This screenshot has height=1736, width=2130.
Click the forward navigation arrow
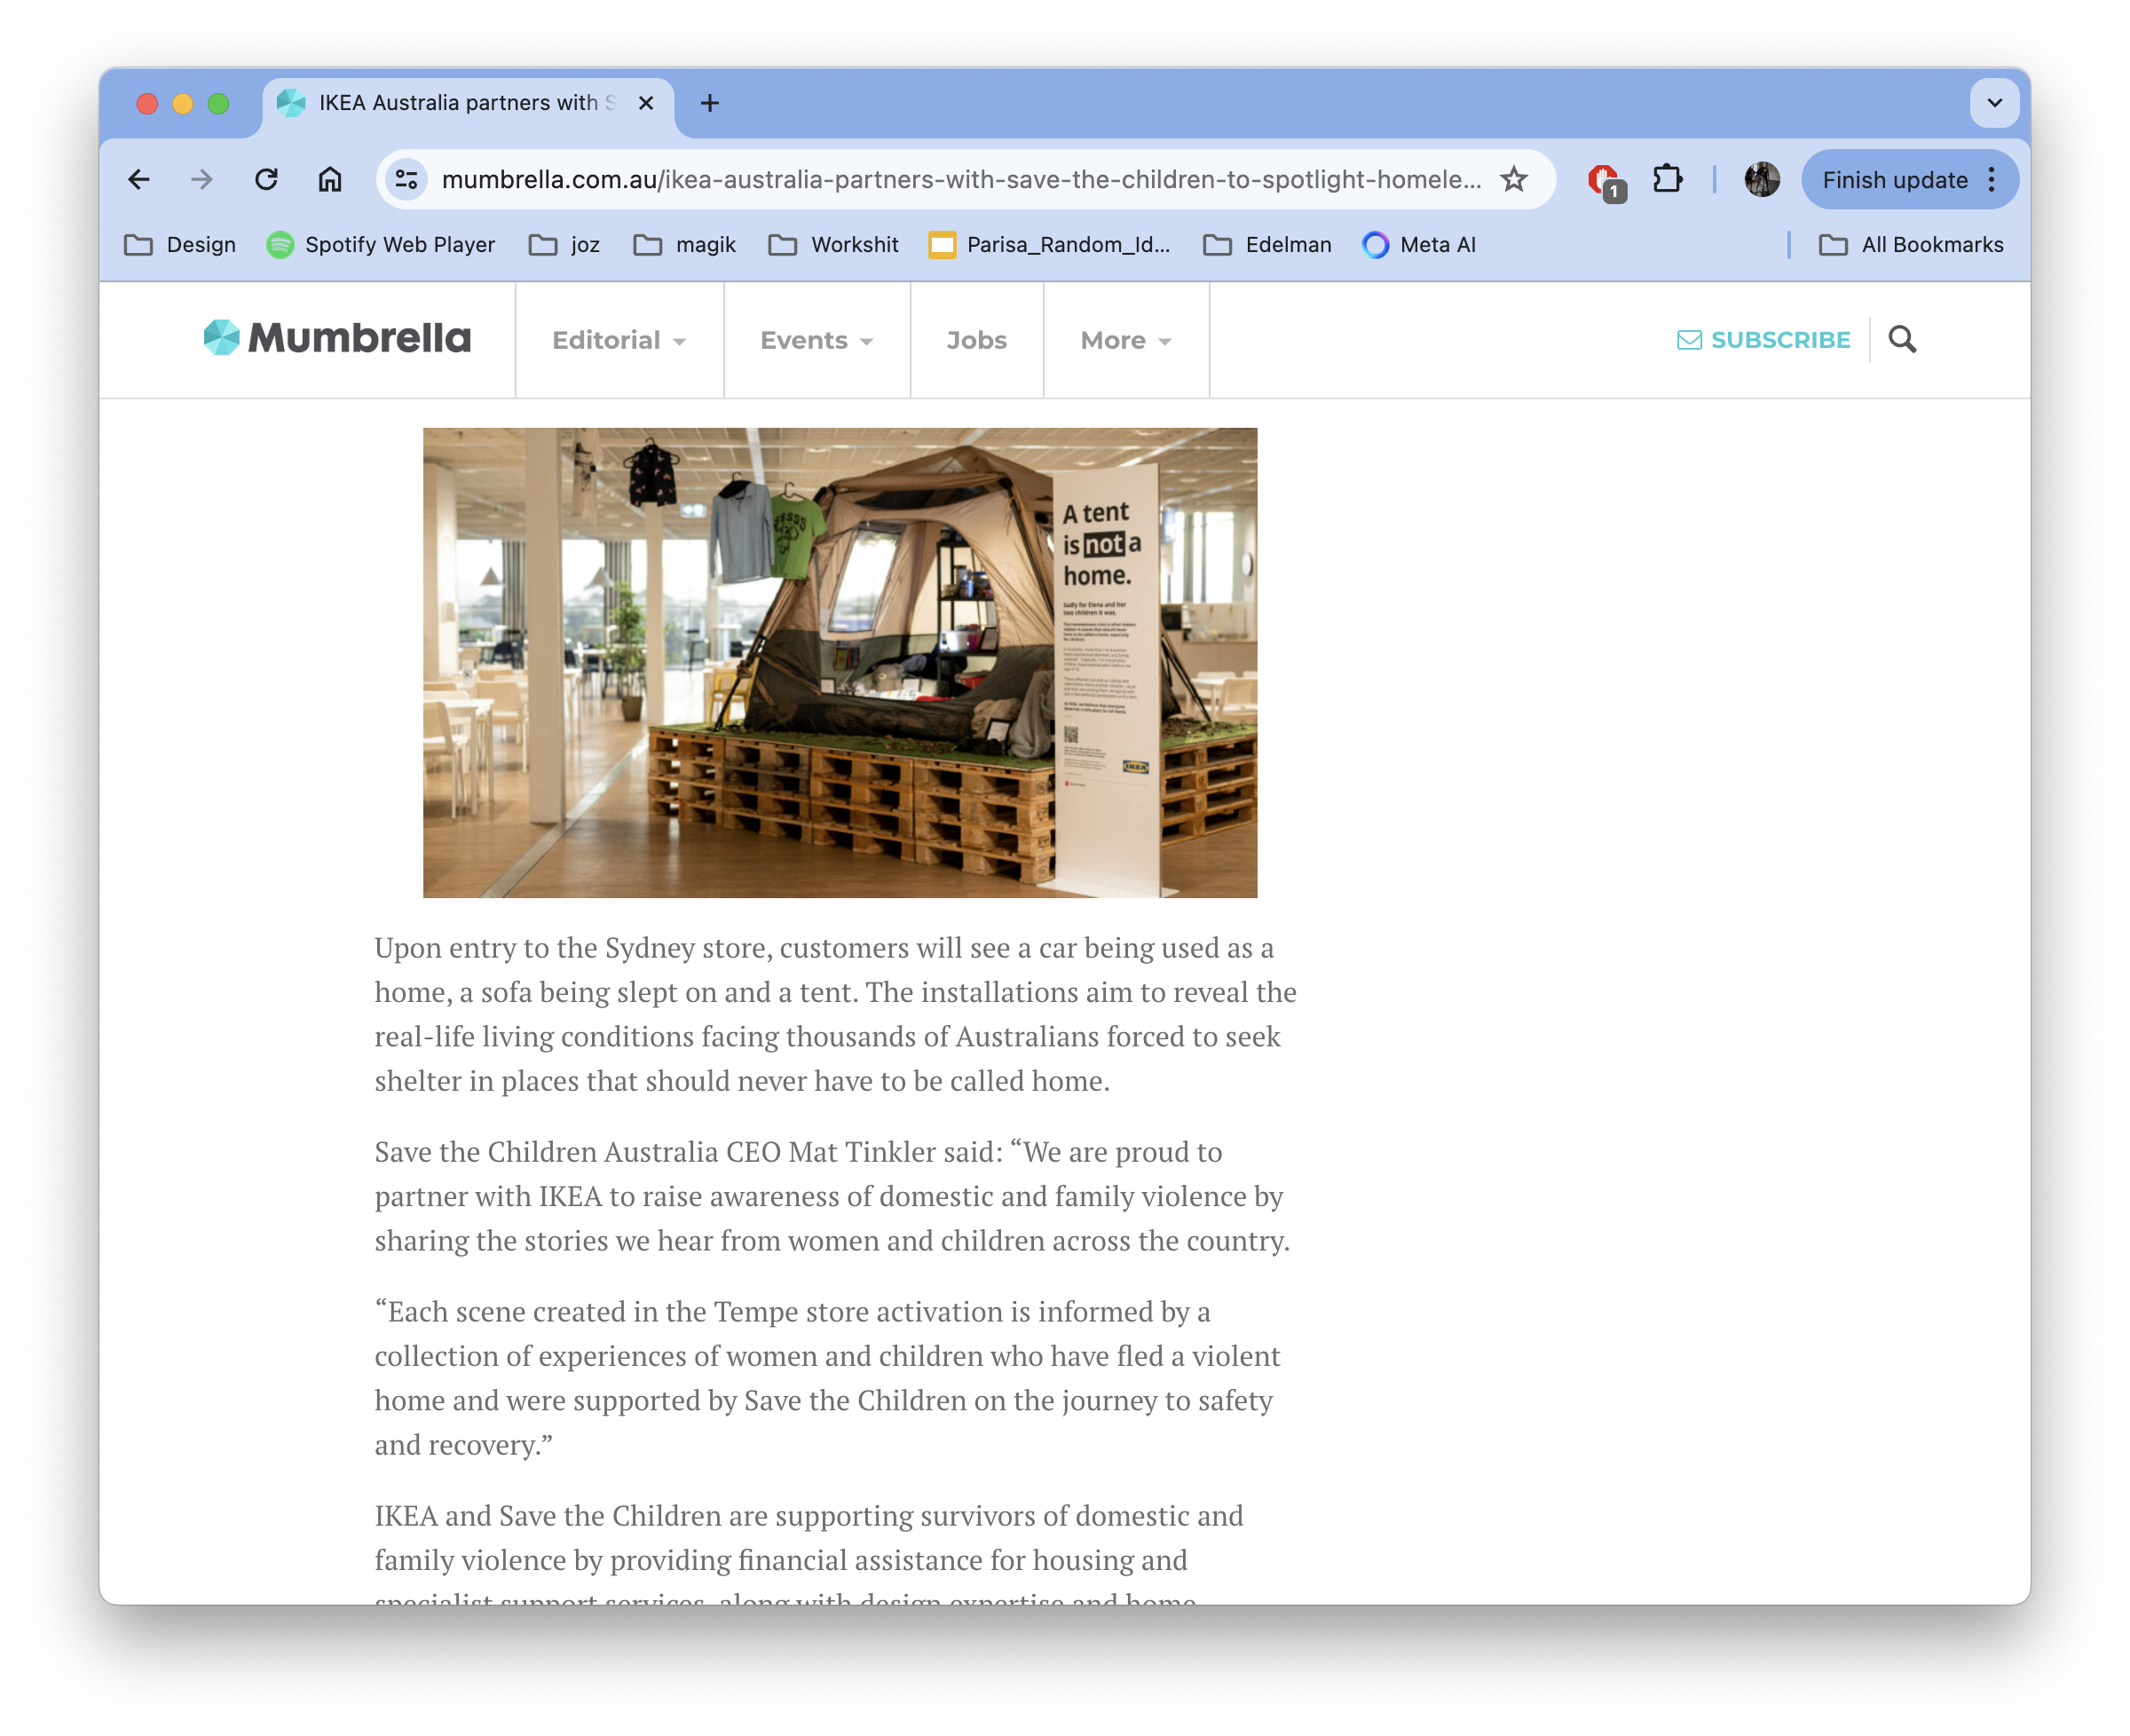coord(202,180)
